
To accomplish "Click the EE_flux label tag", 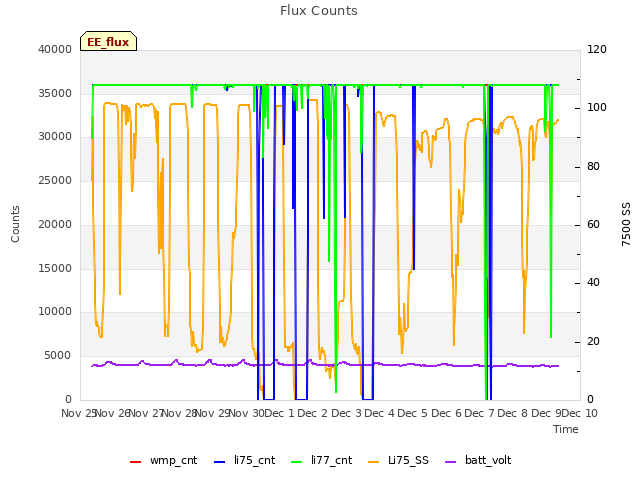I will pos(108,41).
